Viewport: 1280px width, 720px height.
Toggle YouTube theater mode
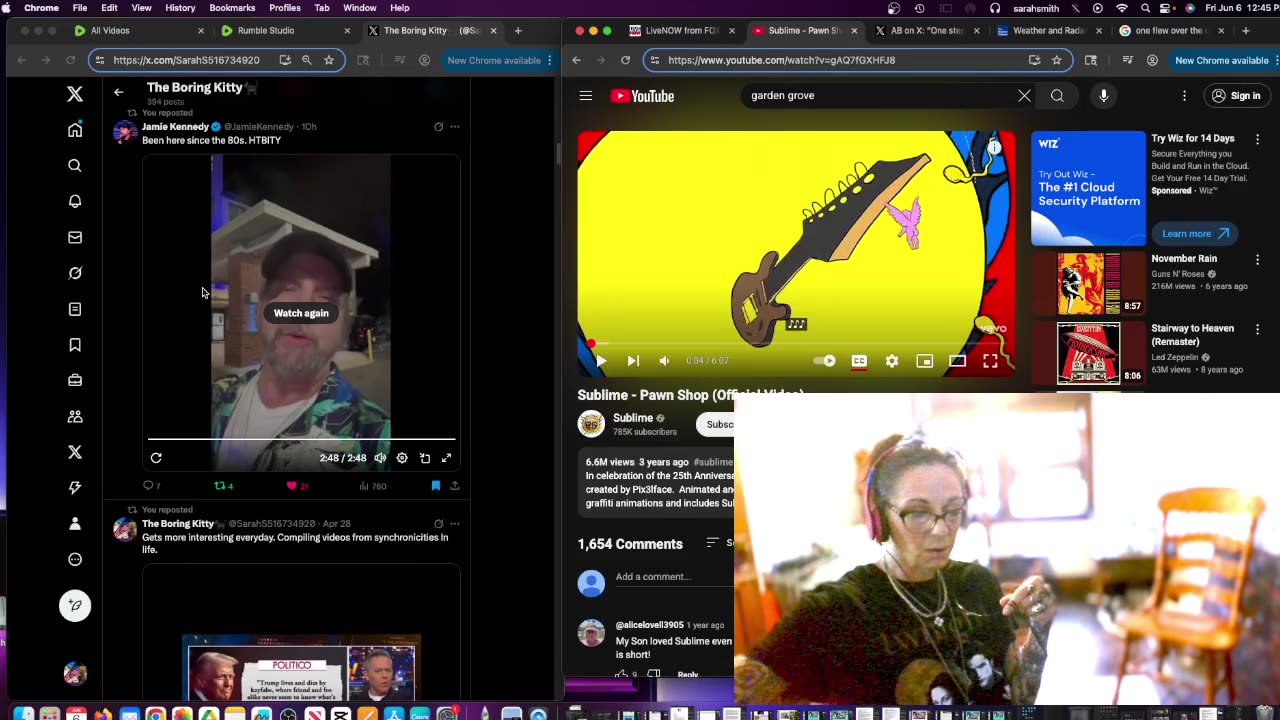[957, 361]
